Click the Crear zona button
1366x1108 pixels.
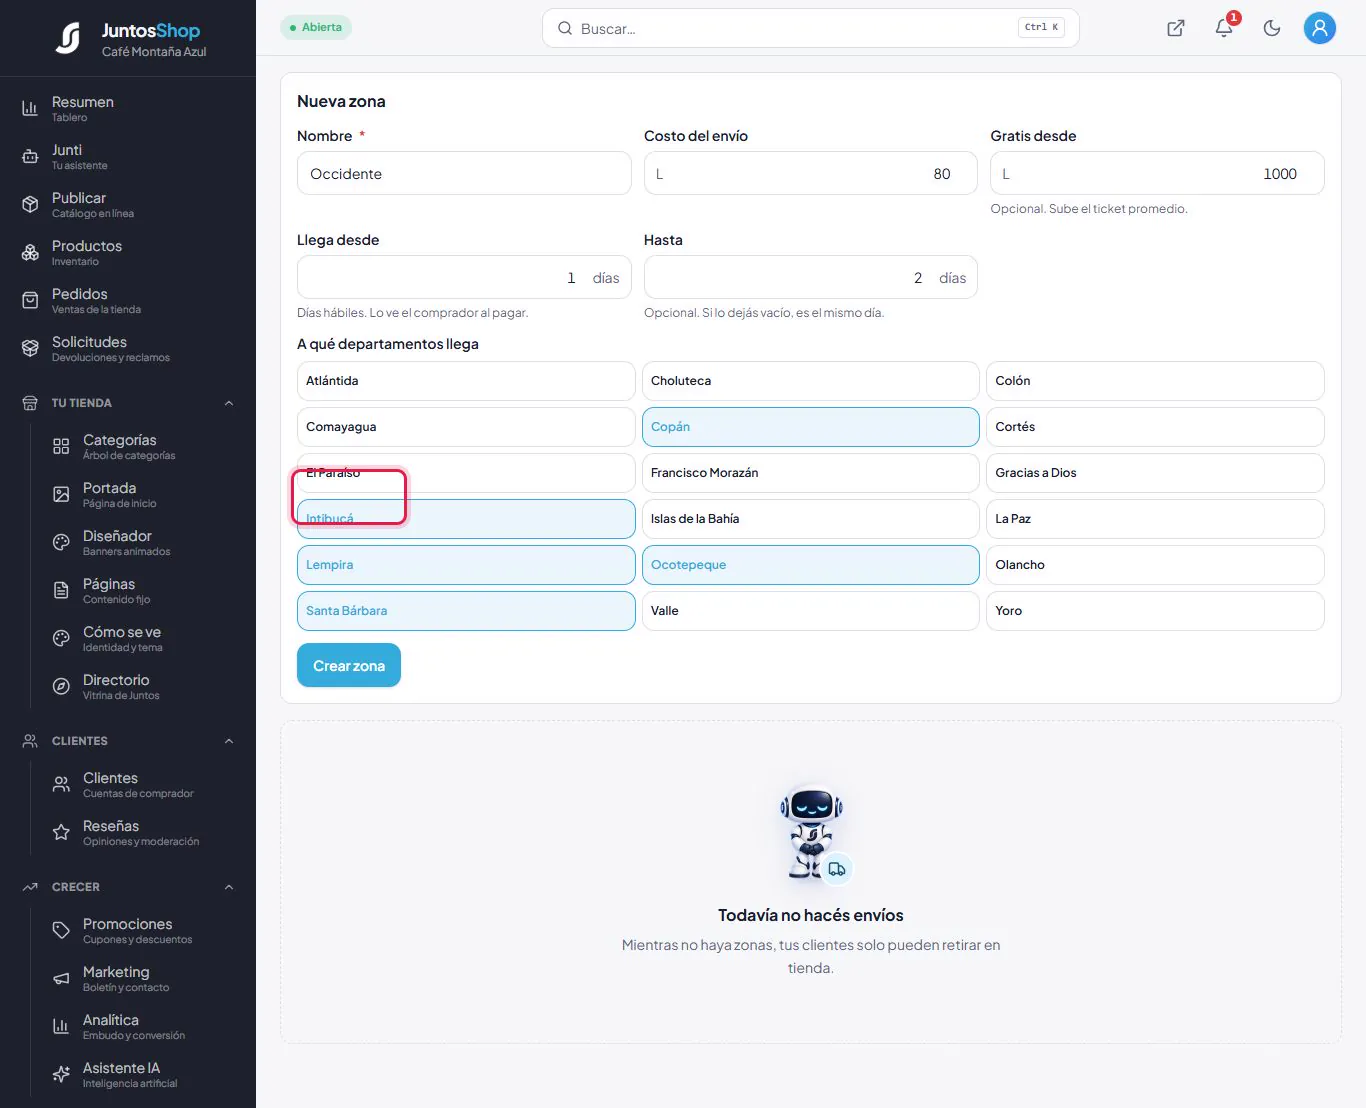[x=349, y=665]
